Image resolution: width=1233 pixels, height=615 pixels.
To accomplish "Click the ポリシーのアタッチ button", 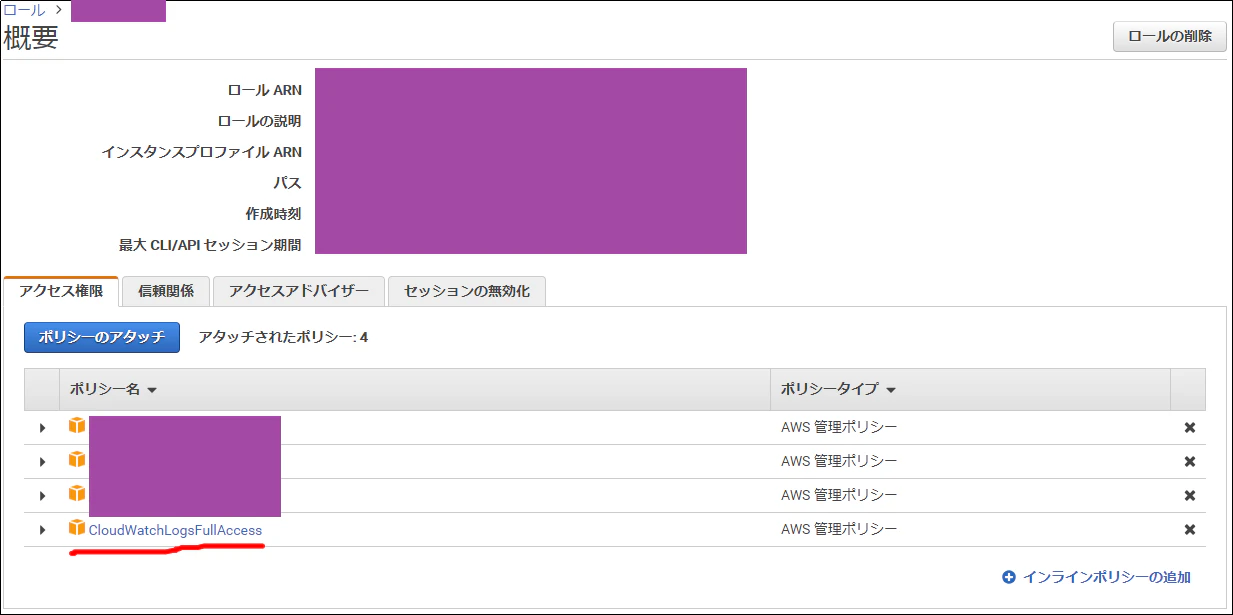I will (102, 337).
